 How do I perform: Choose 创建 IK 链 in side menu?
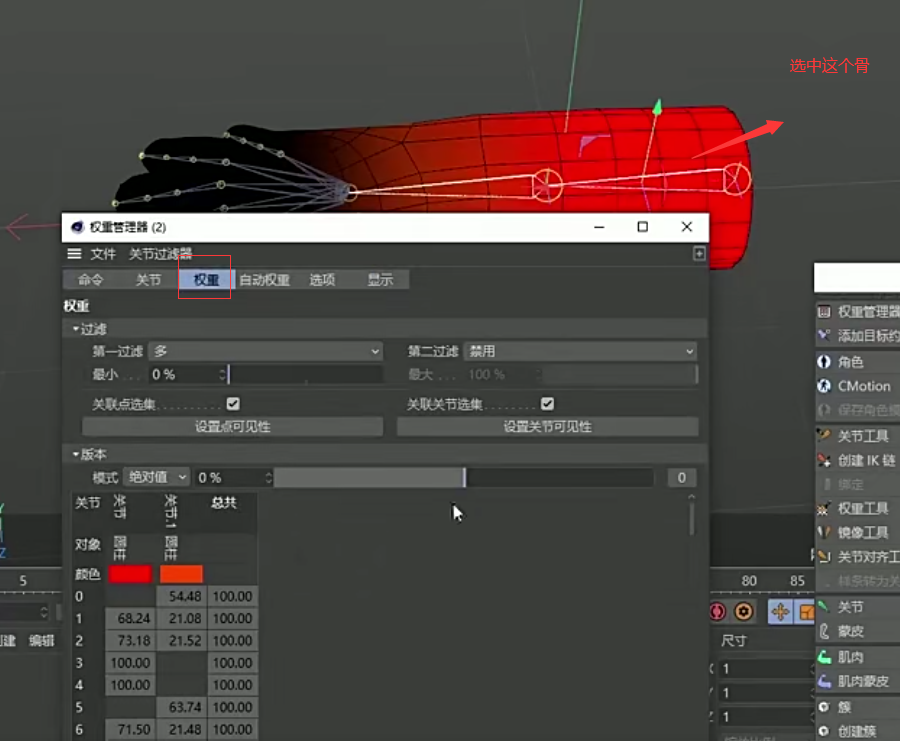(858, 460)
